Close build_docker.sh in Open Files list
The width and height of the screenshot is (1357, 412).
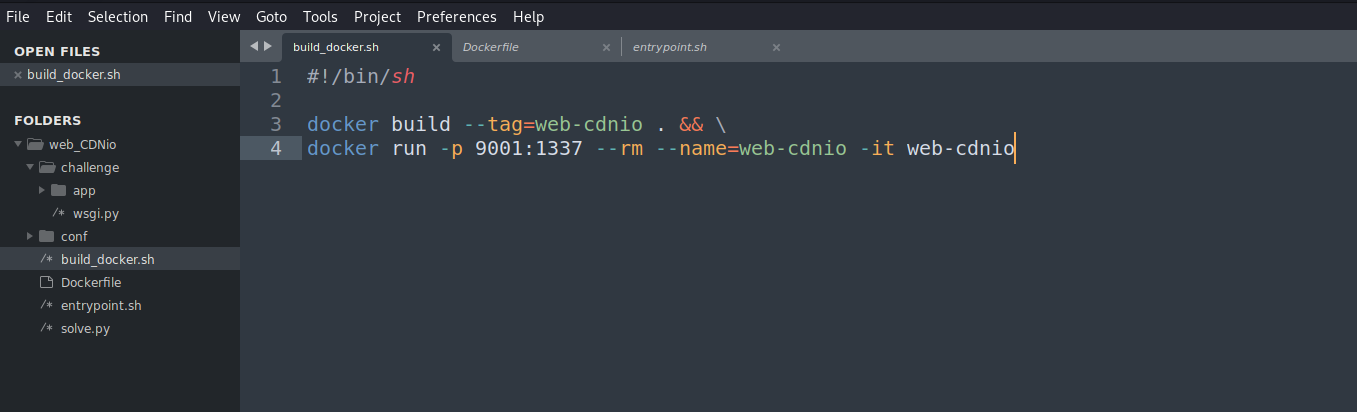18,75
